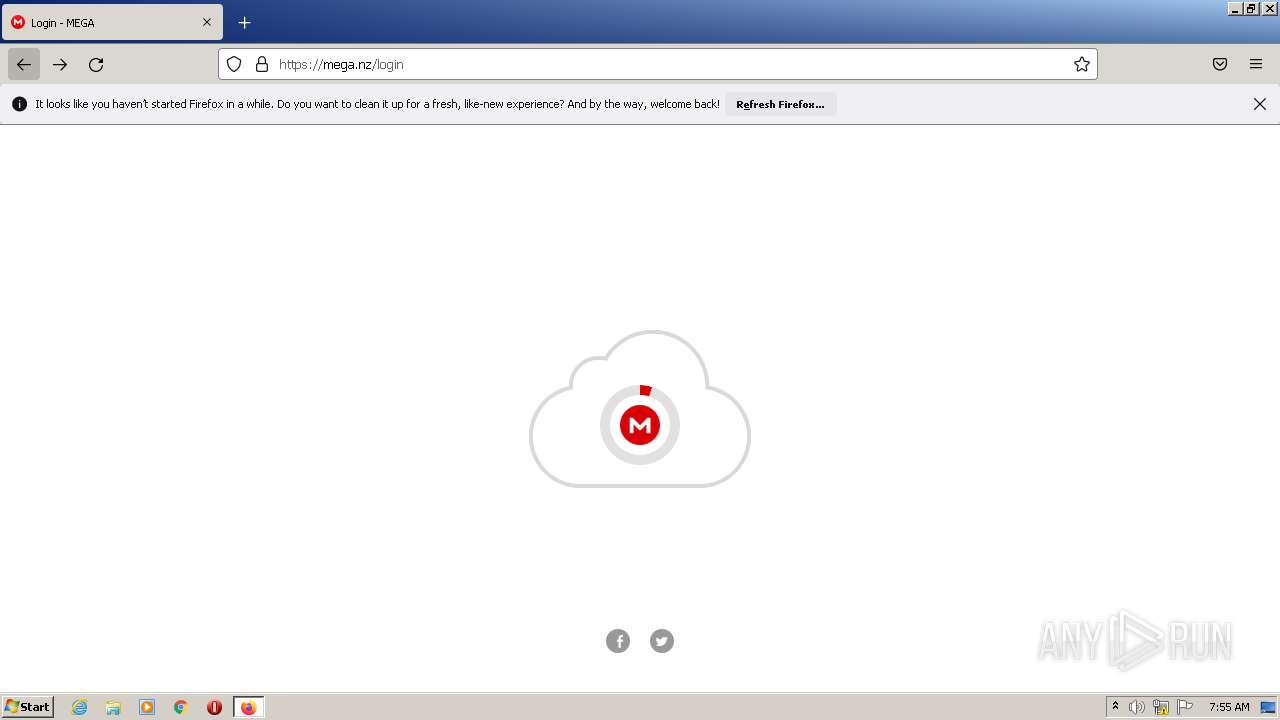Launch Google Chrome from the taskbar

181,707
